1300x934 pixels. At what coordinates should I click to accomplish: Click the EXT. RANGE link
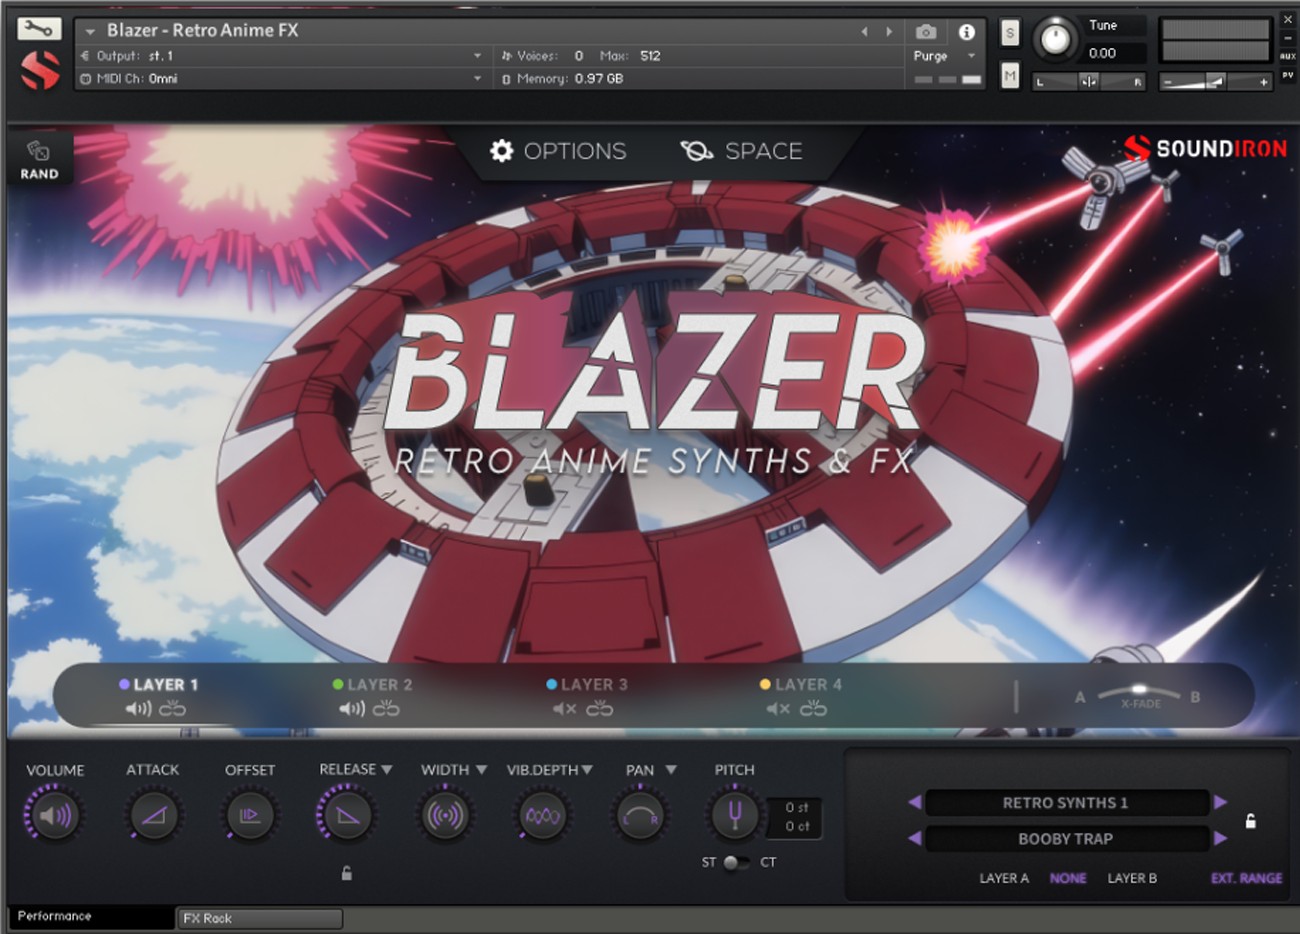pyautogui.click(x=1245, y=878)
